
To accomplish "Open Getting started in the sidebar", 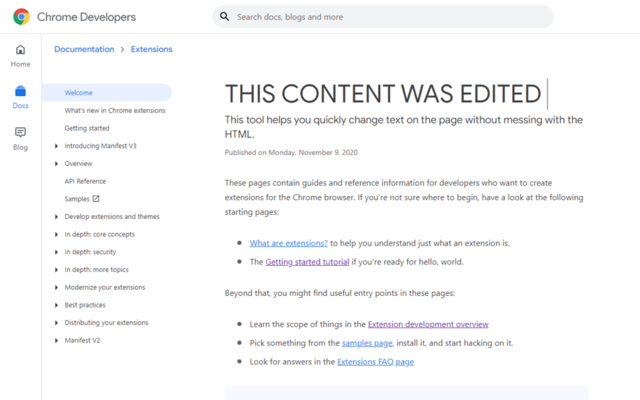I will click(x=87, y=128).
